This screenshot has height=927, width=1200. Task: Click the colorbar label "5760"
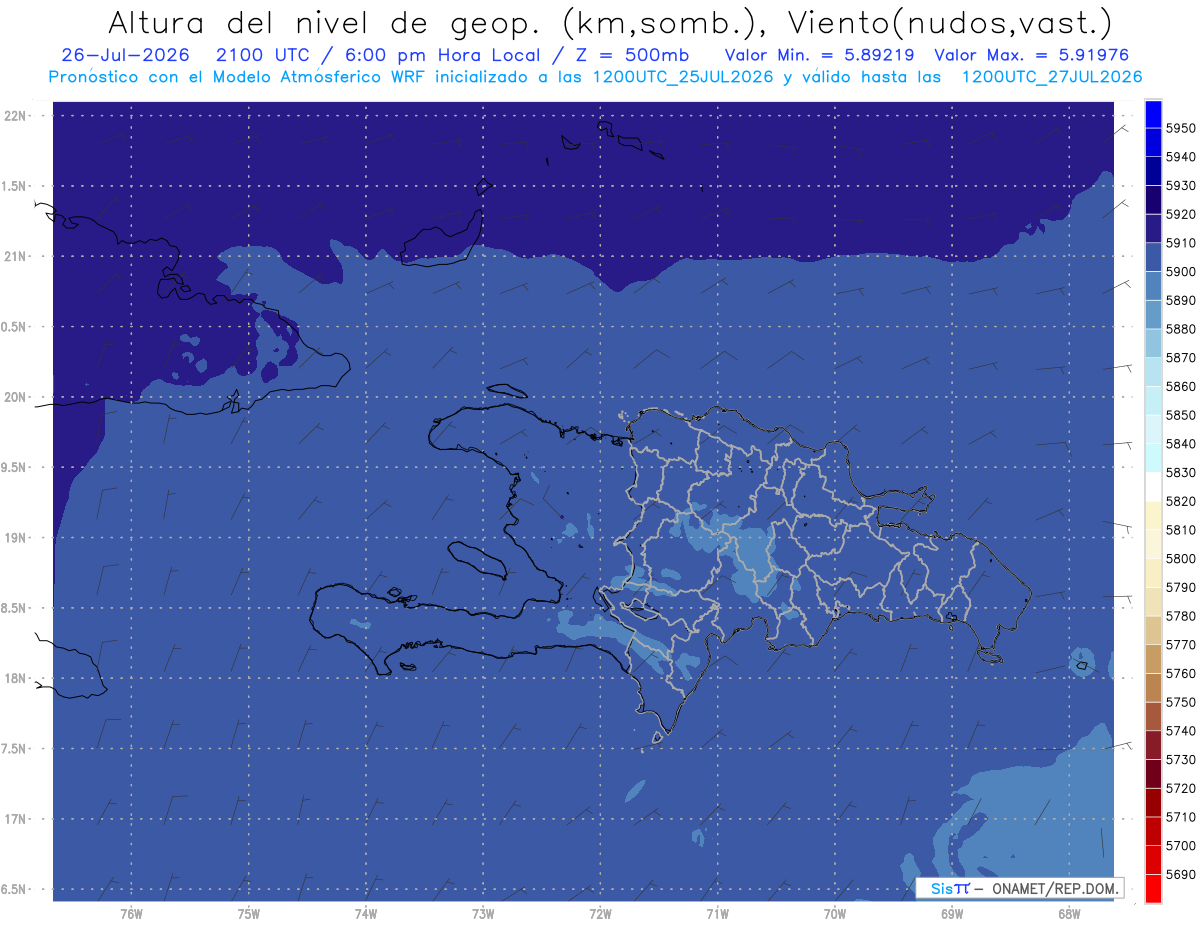click(1180, 674)
